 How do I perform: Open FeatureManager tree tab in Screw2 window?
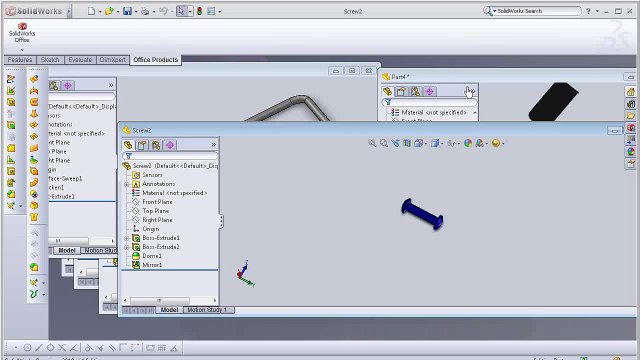128,145
